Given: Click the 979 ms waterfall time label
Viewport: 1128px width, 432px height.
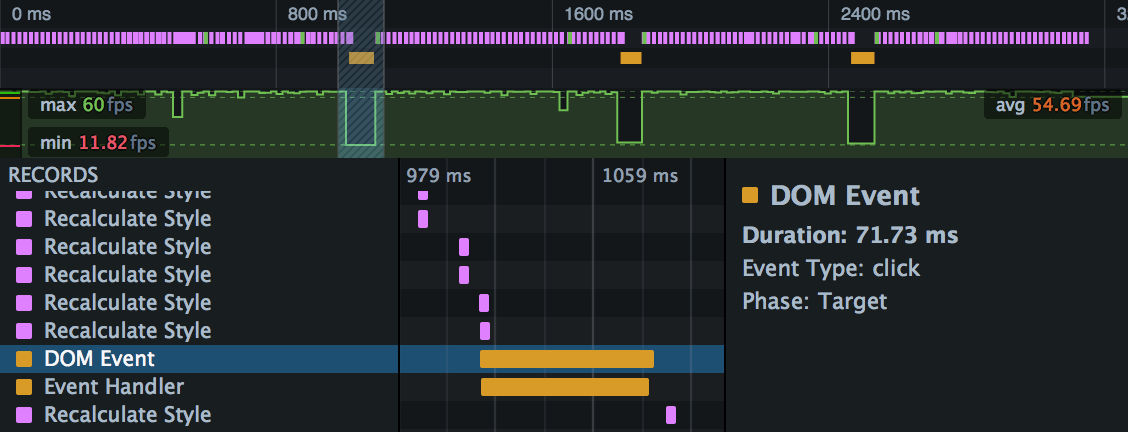Looking at the screenshot, I should point(438,176).
